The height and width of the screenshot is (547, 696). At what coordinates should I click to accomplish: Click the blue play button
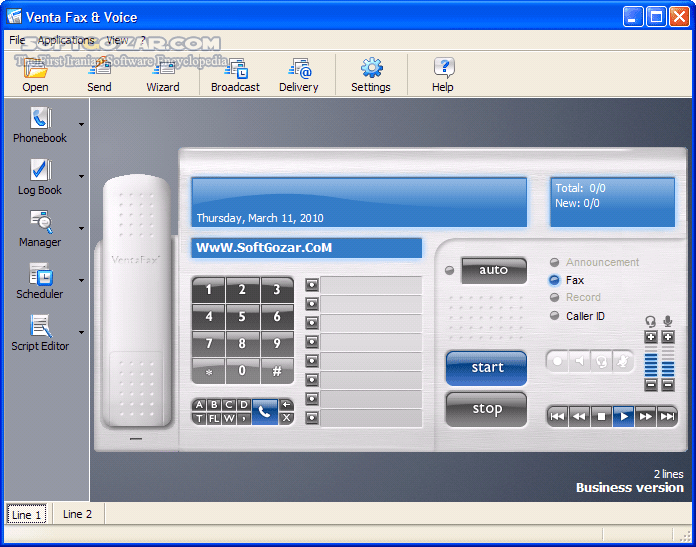623,416
